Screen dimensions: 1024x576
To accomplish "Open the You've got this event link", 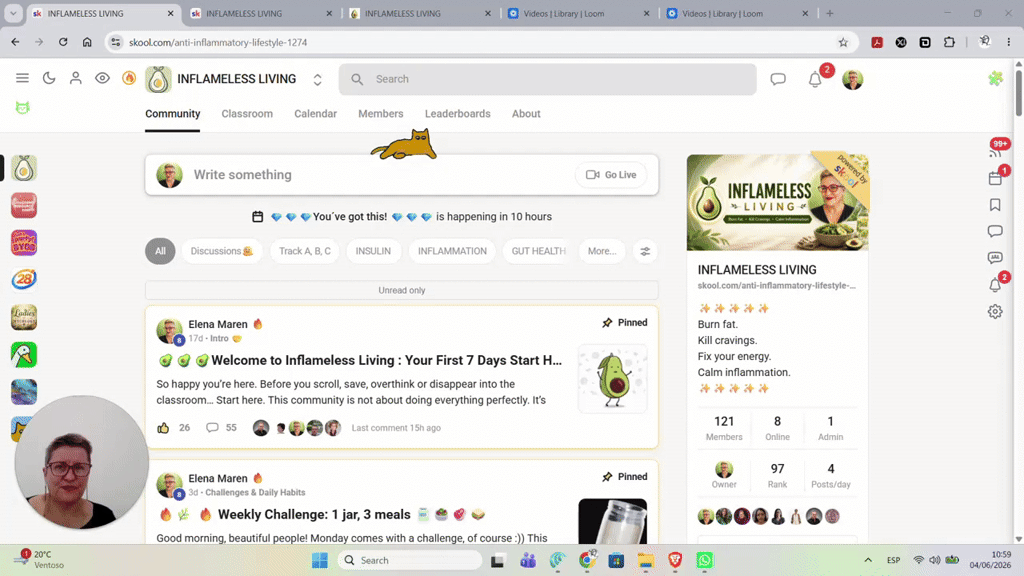I will (x=402, y=217).
